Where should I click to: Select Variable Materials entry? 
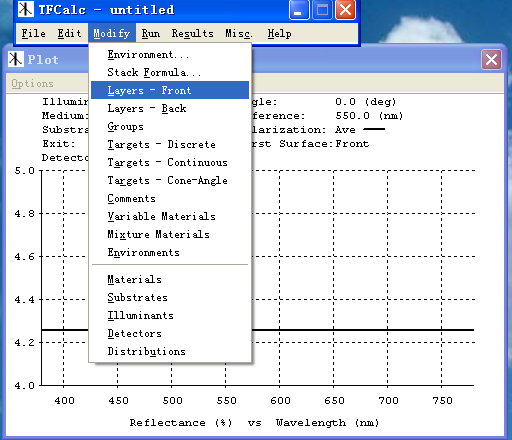tap(170, 216)
